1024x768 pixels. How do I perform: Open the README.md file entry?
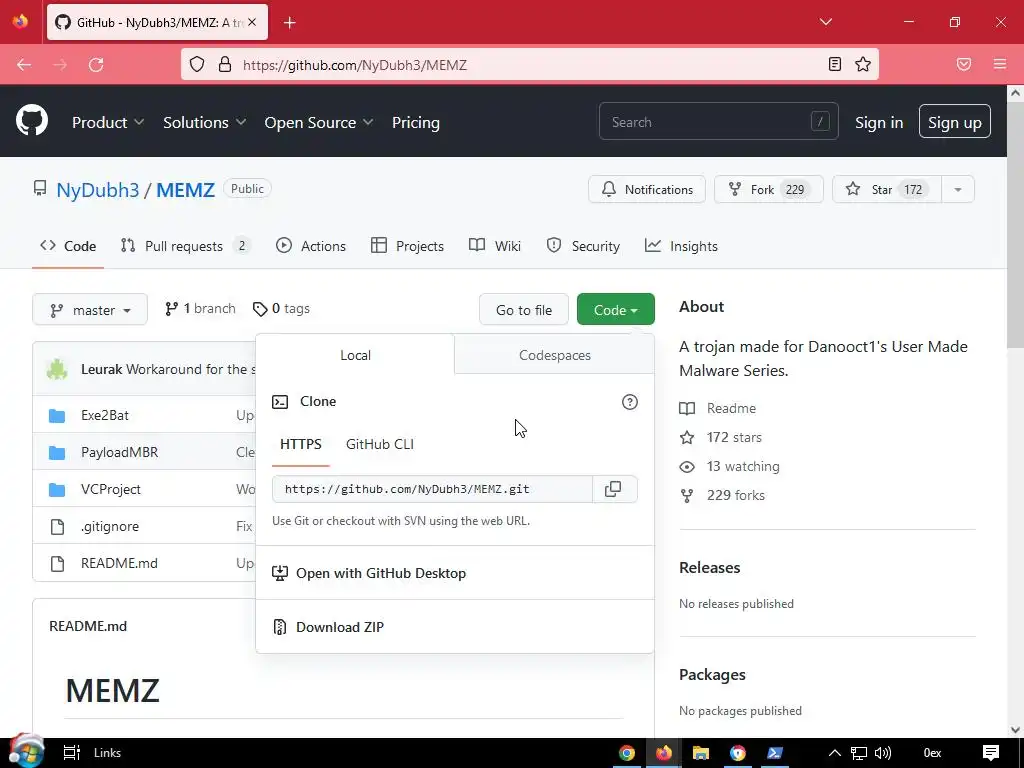point(119,563)
